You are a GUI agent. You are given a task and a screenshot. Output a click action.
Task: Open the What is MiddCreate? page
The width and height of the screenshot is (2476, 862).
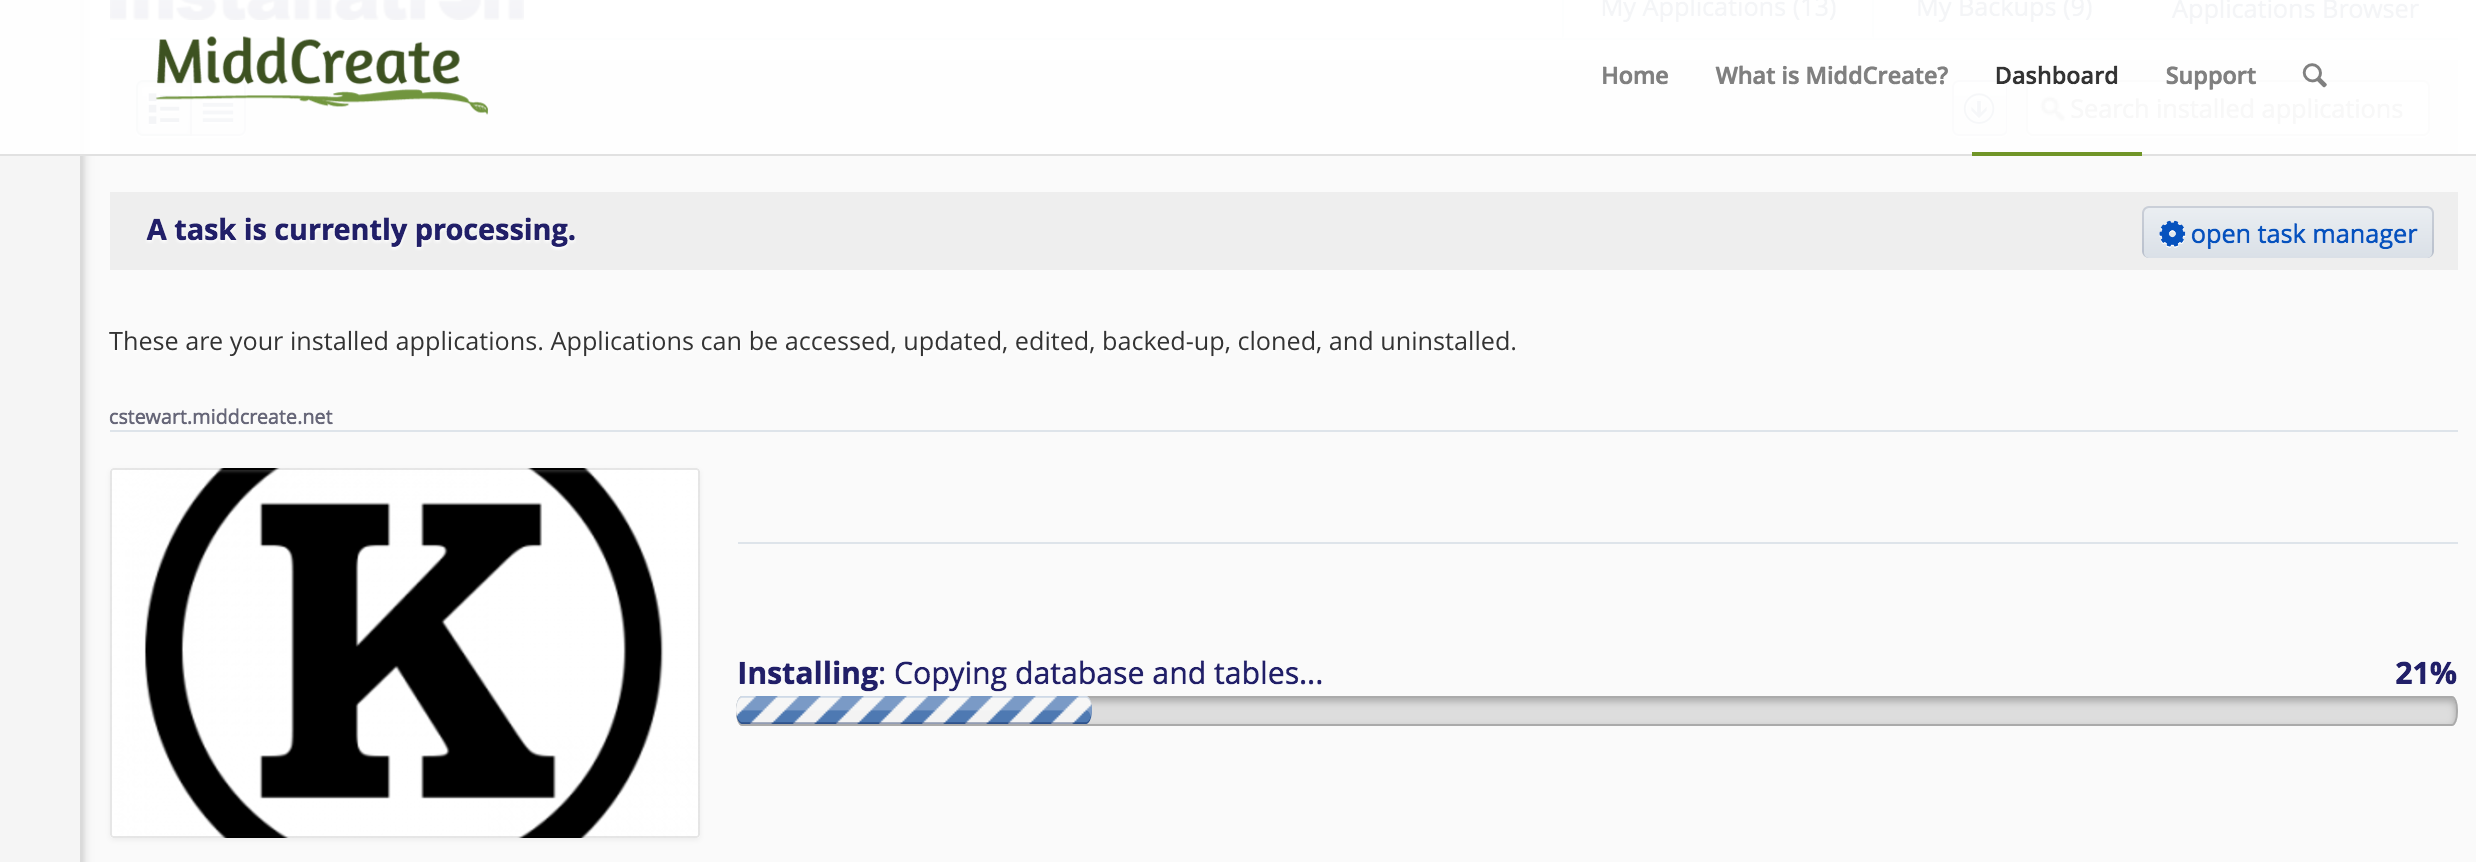1831,76
